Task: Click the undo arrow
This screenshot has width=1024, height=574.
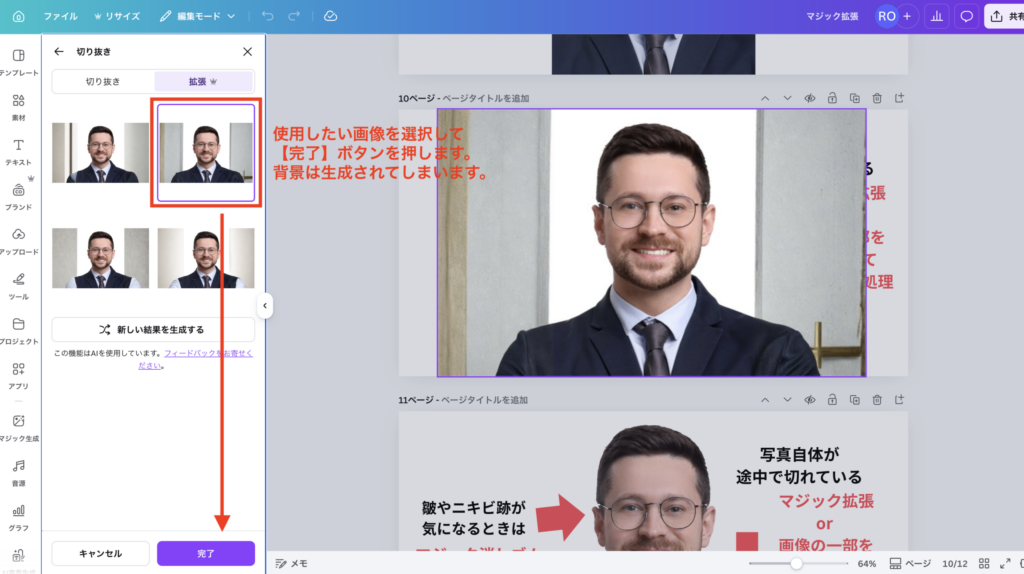Action: tap(267, 16)
